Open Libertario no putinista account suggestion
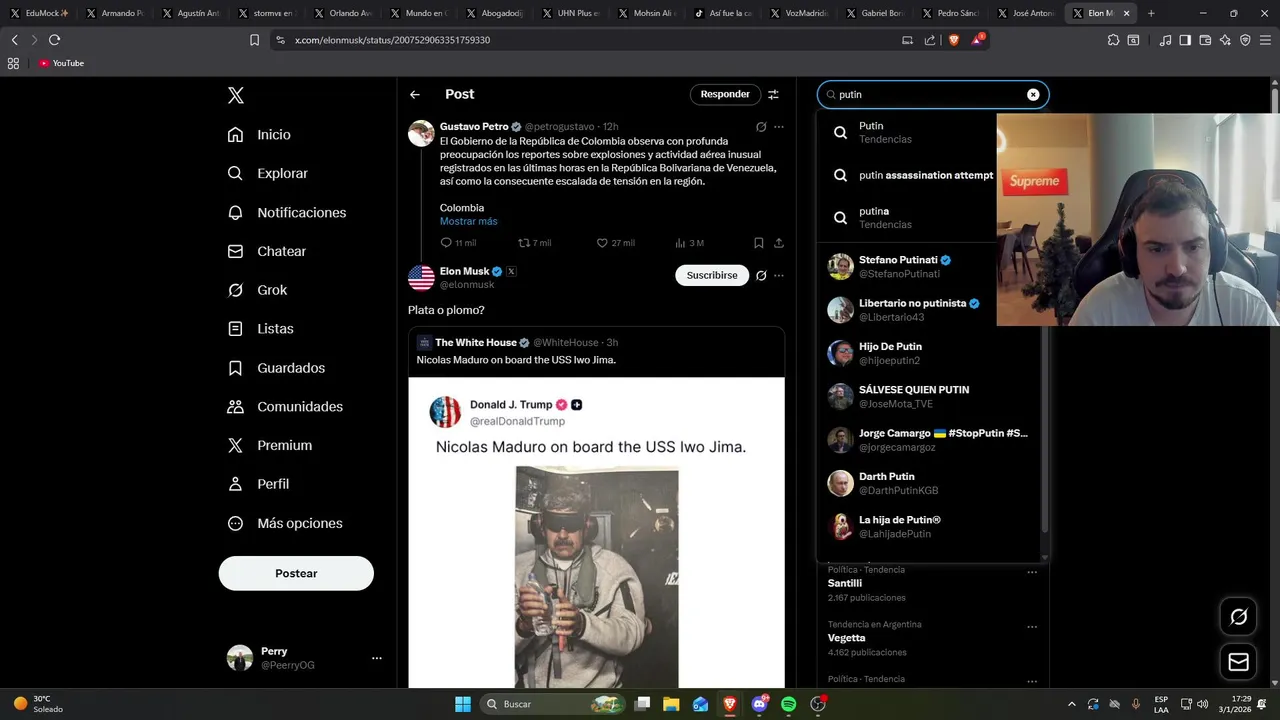 tap(907, 310)
